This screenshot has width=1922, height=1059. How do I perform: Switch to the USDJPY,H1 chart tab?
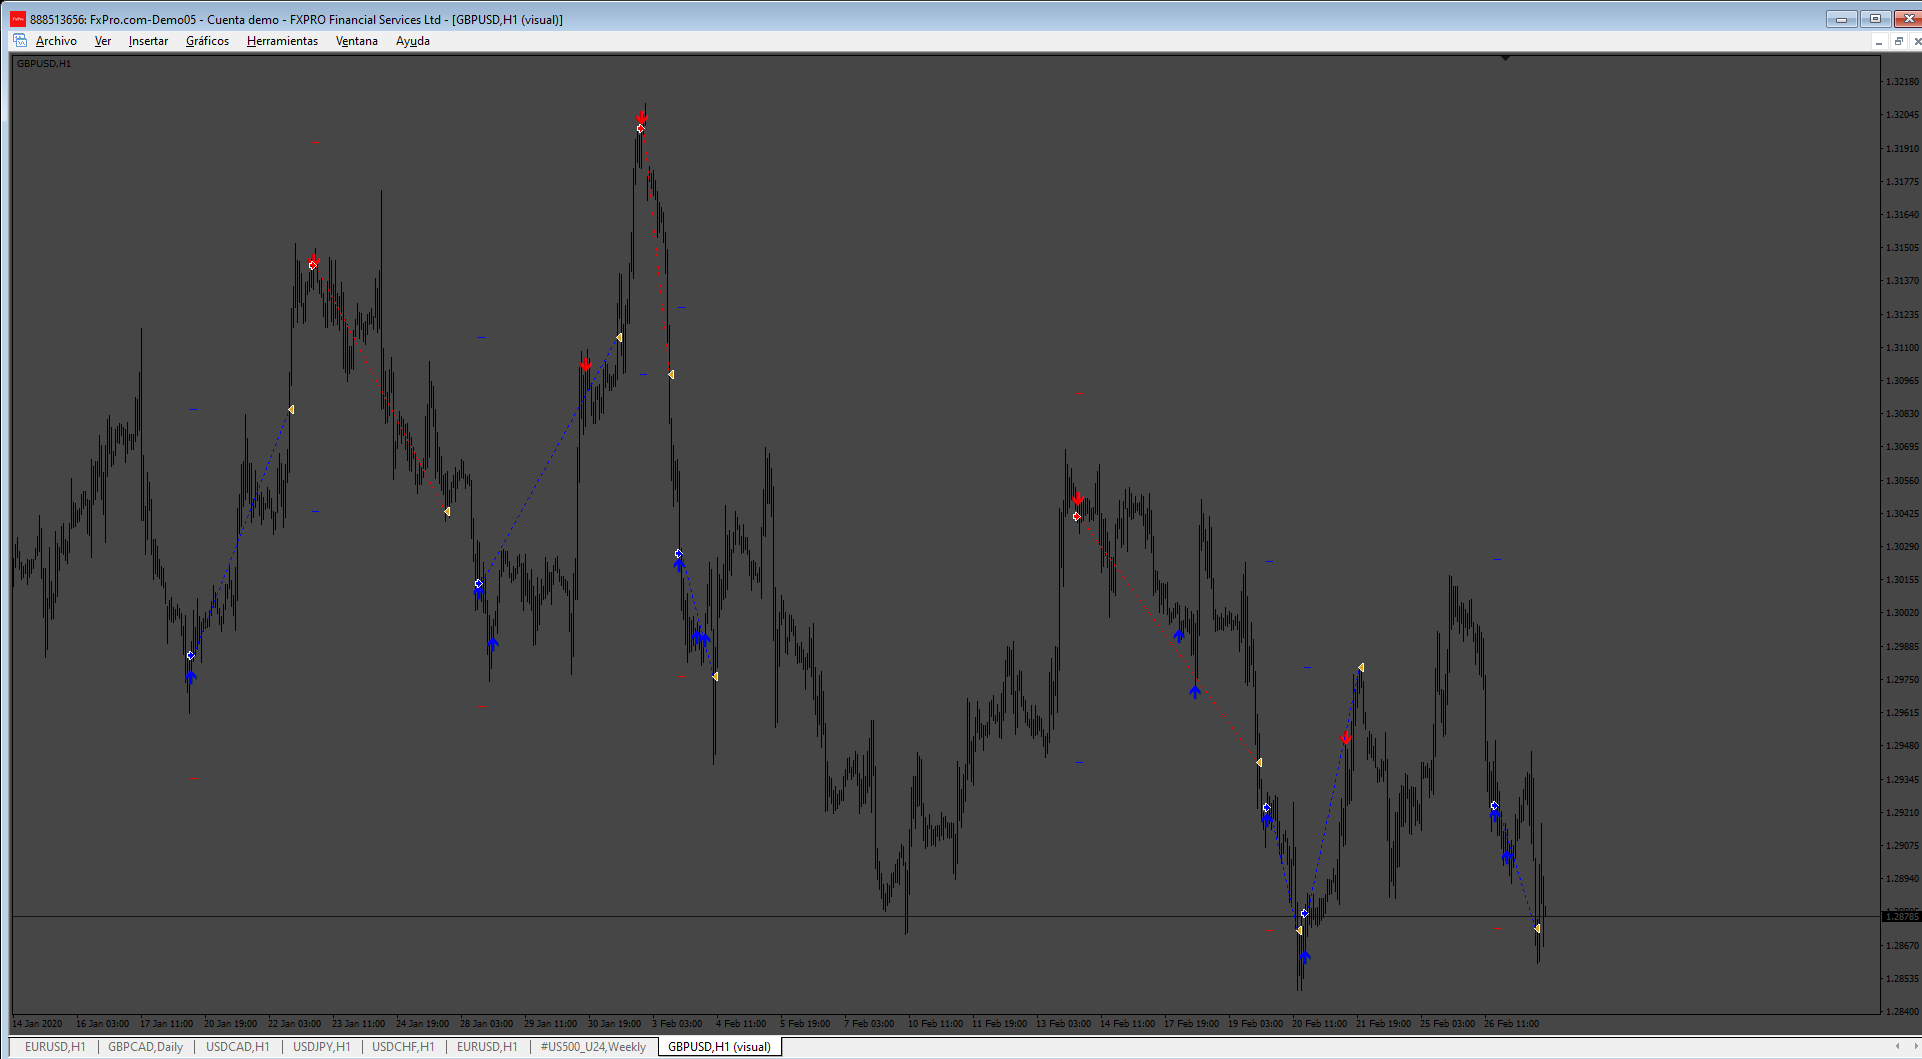[322, 1047]
